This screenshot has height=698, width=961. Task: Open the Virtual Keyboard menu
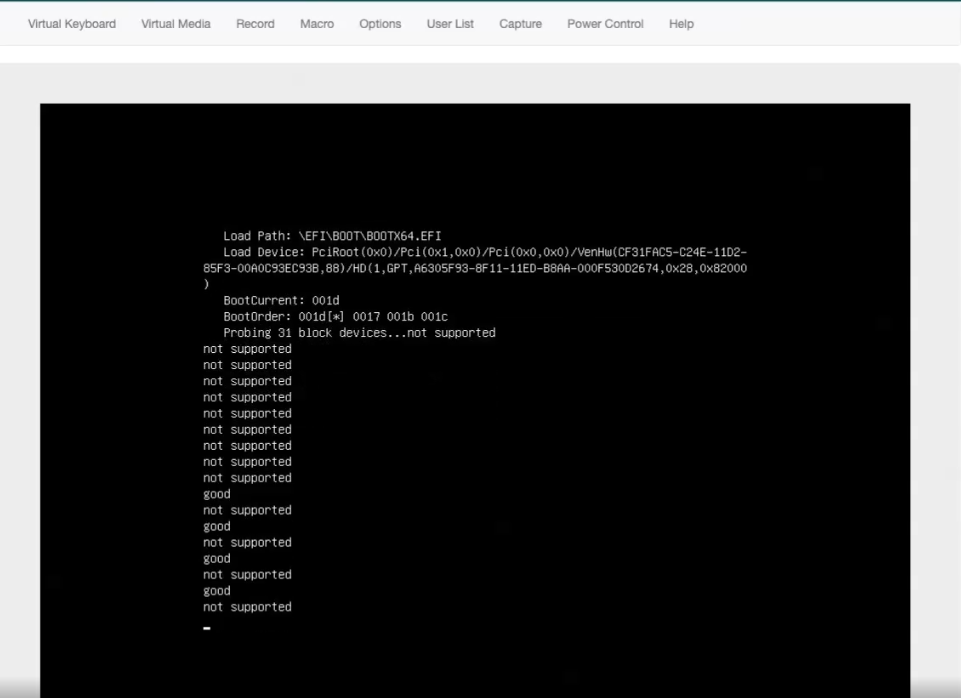point(72,24)
